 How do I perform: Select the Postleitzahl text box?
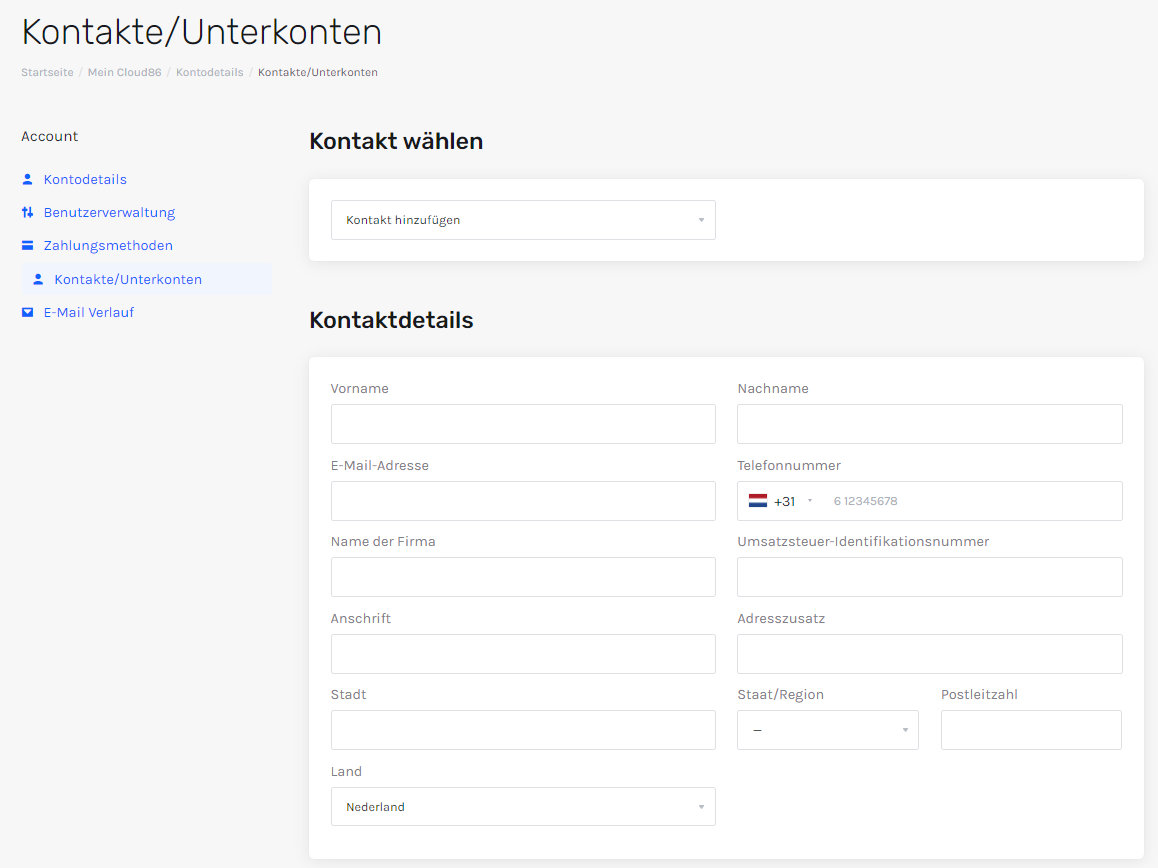(1031, 730)
